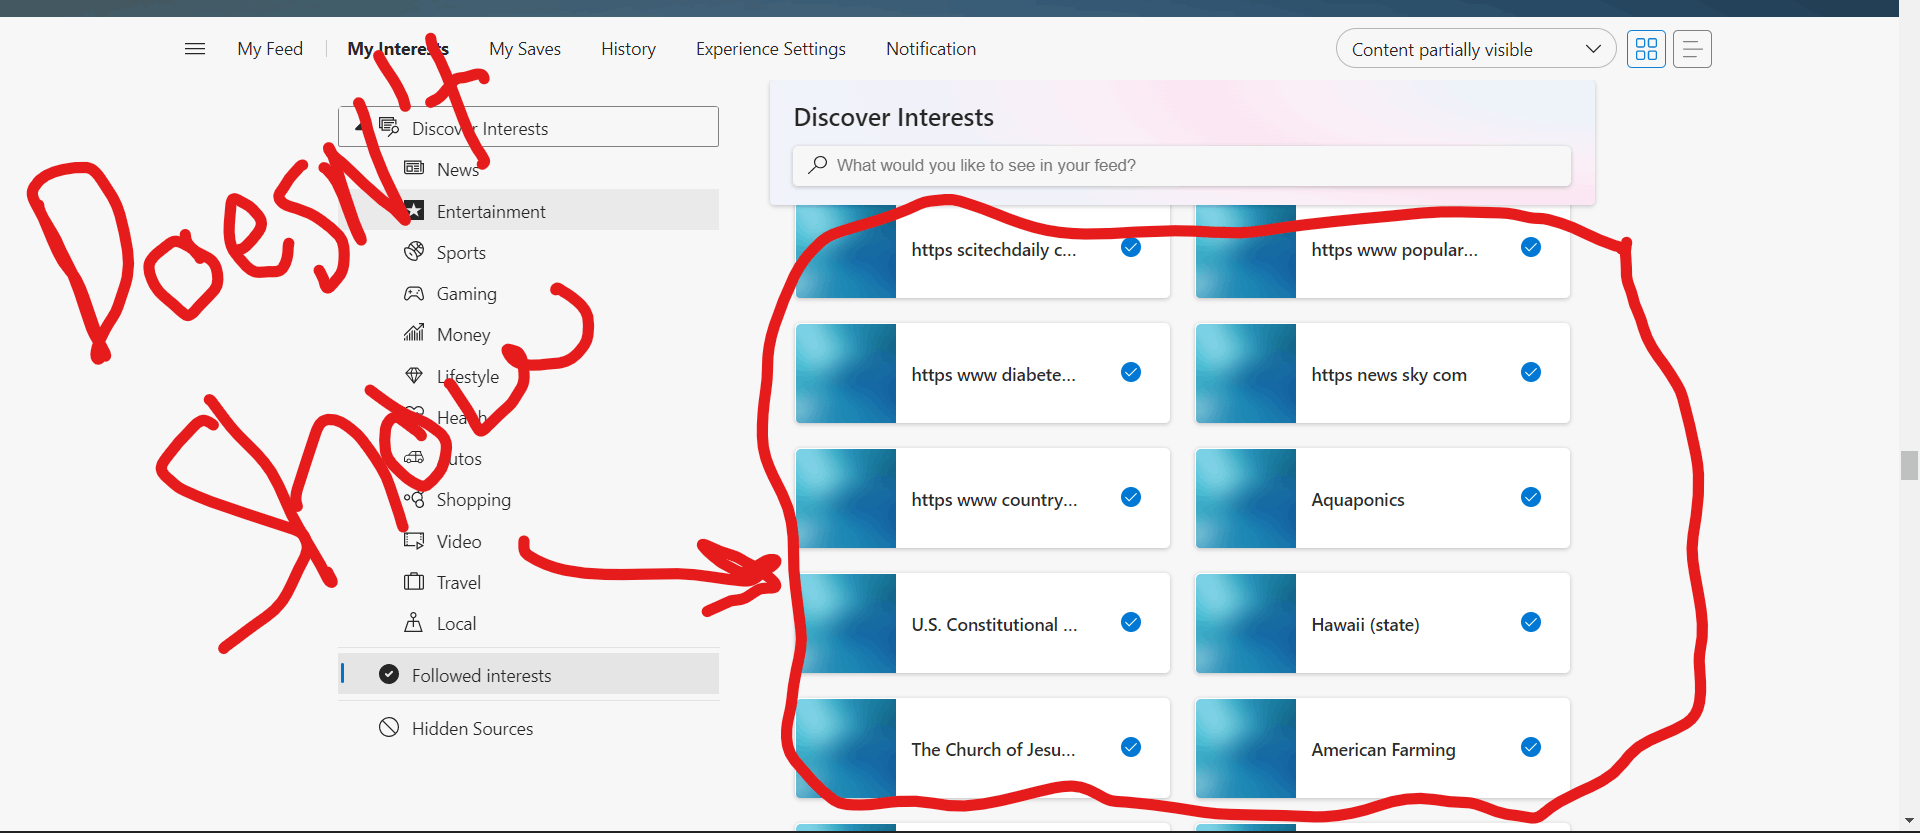The height and width of the screenshot is (833, 1920).
Task: Click the Hidden Sources blocked icon
Action: [389, 727]
